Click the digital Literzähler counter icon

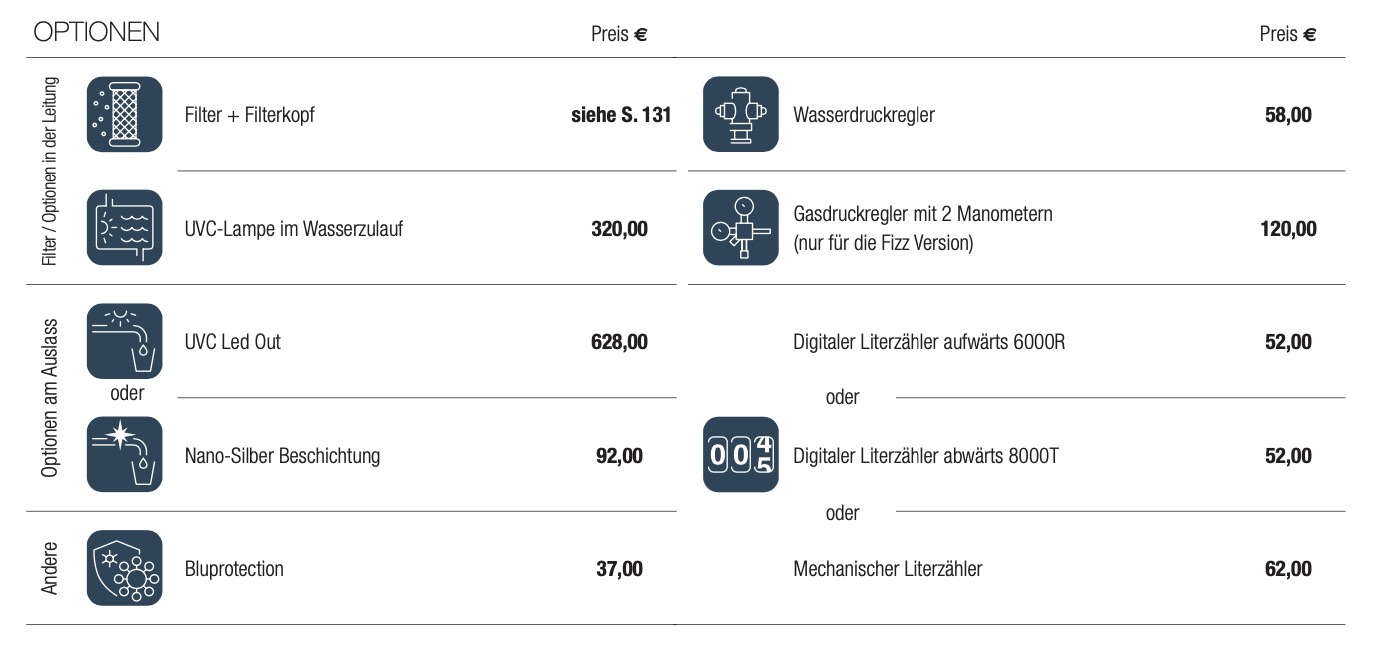point(740,455)
